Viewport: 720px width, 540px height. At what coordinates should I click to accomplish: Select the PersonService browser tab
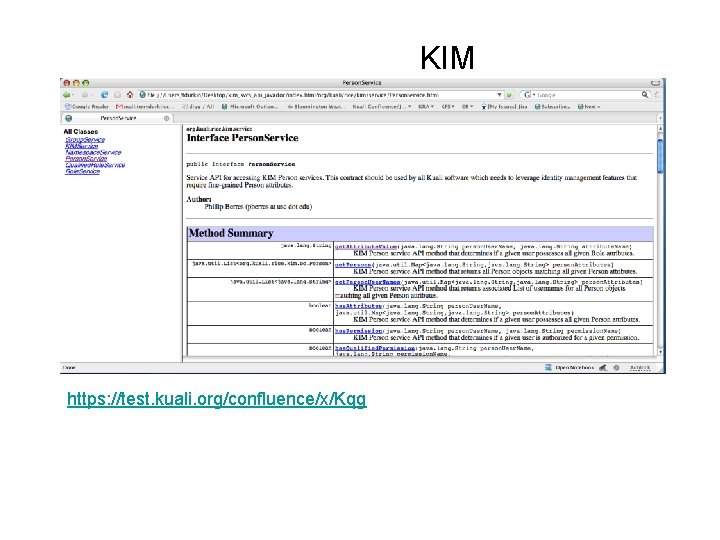(117, 118)
